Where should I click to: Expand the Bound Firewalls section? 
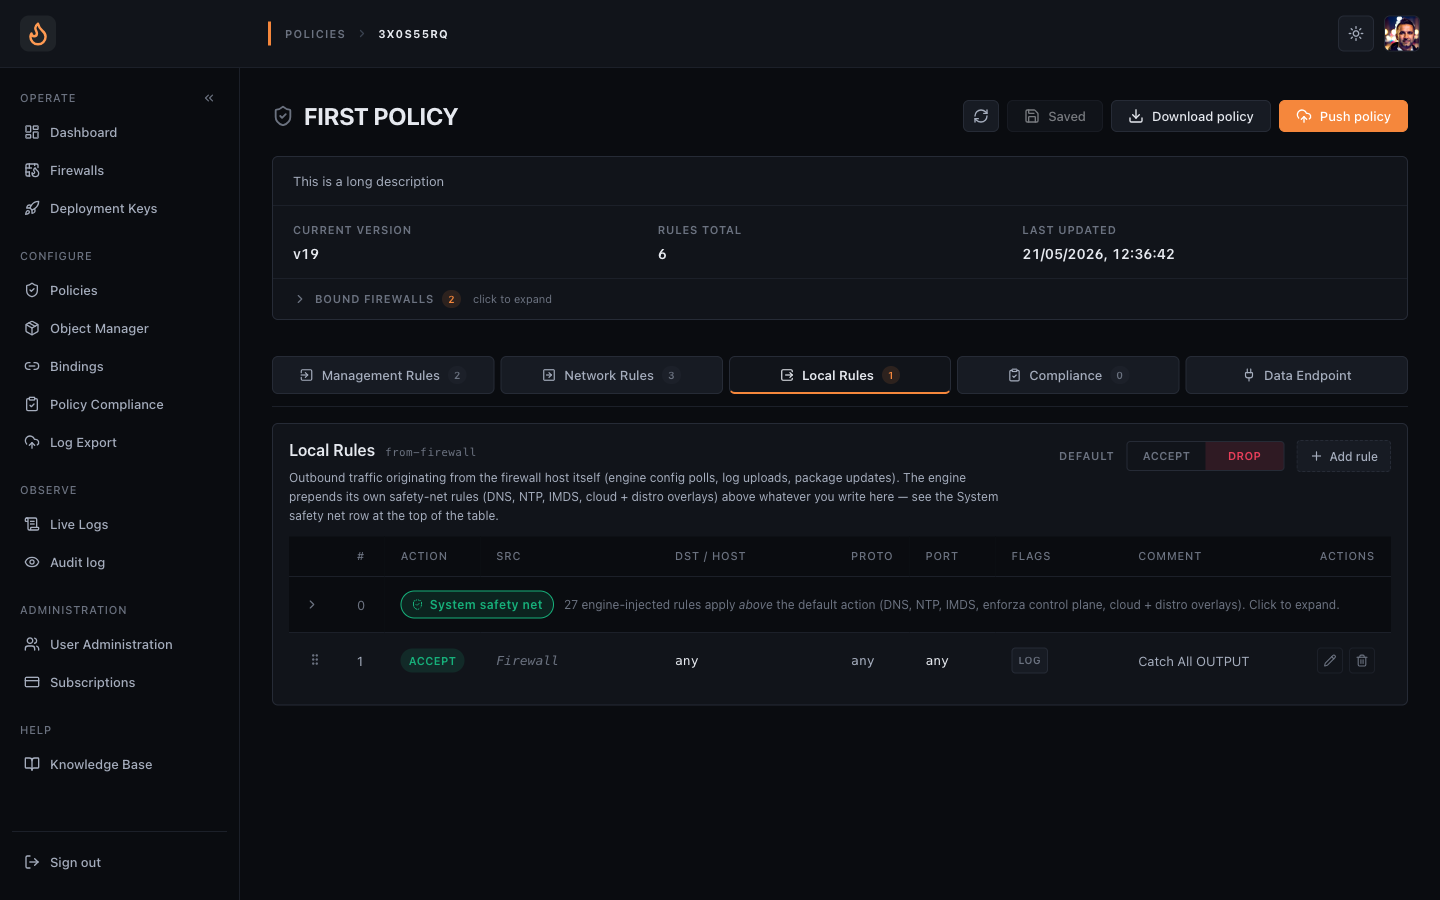click(840, 299)
